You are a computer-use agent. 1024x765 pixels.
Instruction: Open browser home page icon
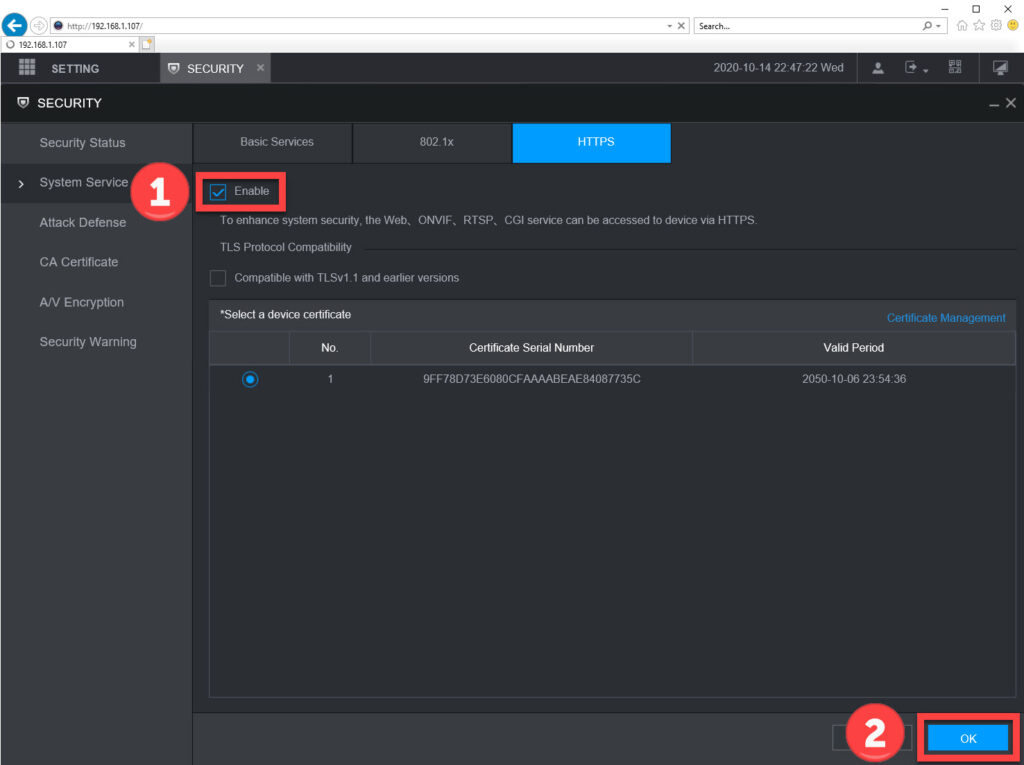(962, 26)
